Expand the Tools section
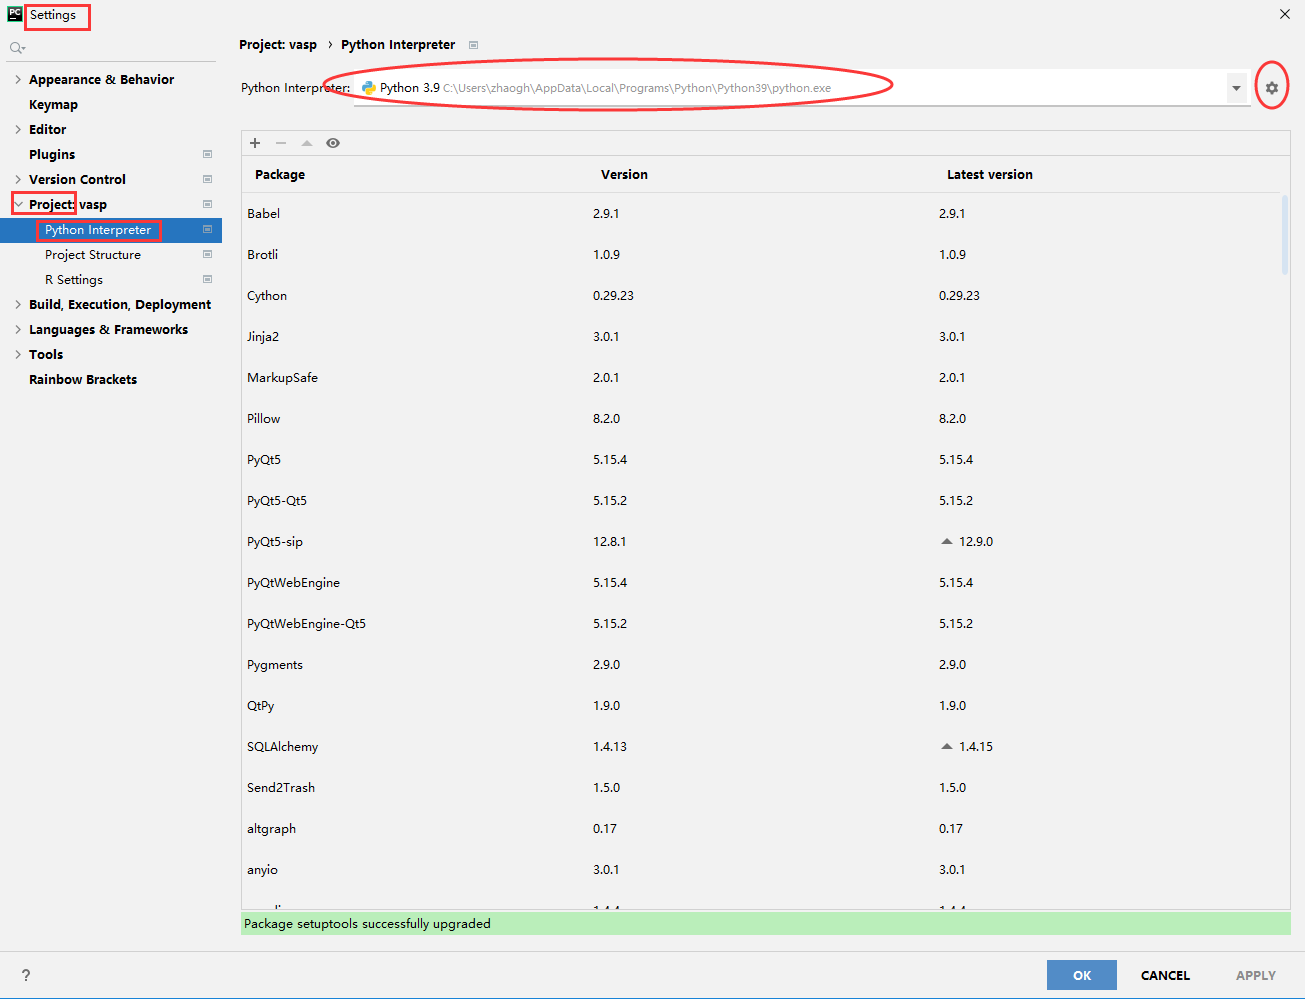Image resolution: width=1305 pixels, height=999 pixels. (18, 354)
